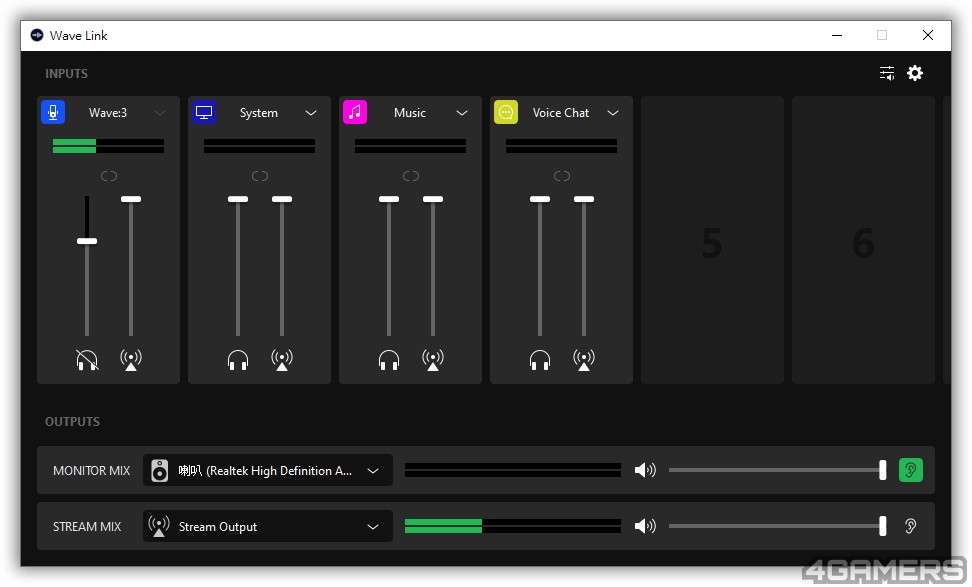
Task: Click the Monitor Mix level meter
Action: click(513, 470)
